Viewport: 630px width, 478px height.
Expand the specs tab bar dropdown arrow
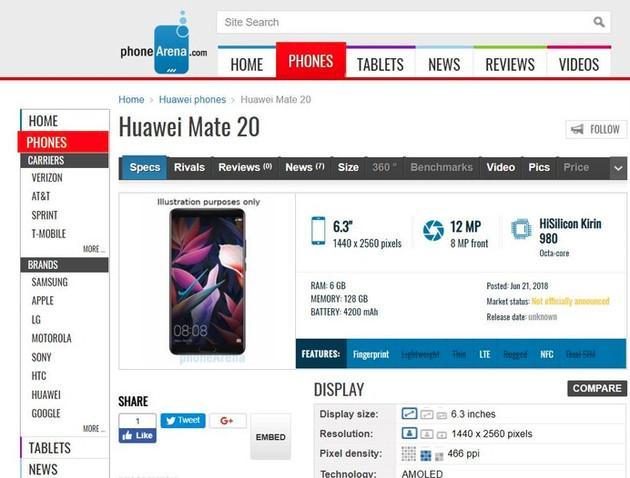pyautogui.click(x=618, y=168)
